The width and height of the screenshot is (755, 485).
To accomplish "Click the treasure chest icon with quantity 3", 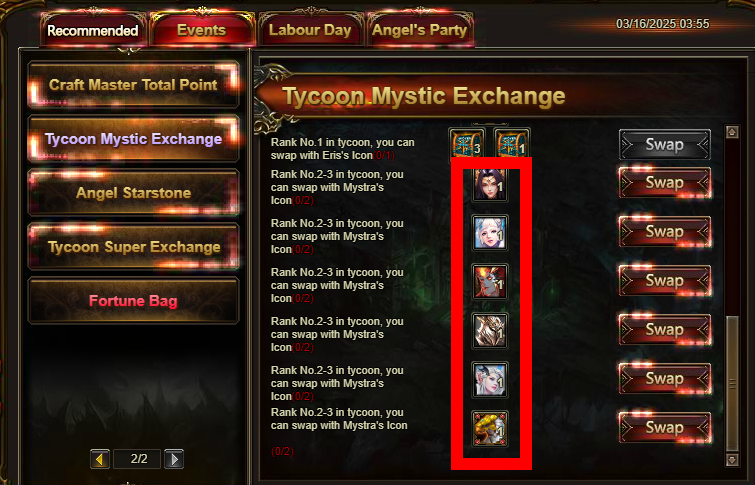I will (467, 144).
